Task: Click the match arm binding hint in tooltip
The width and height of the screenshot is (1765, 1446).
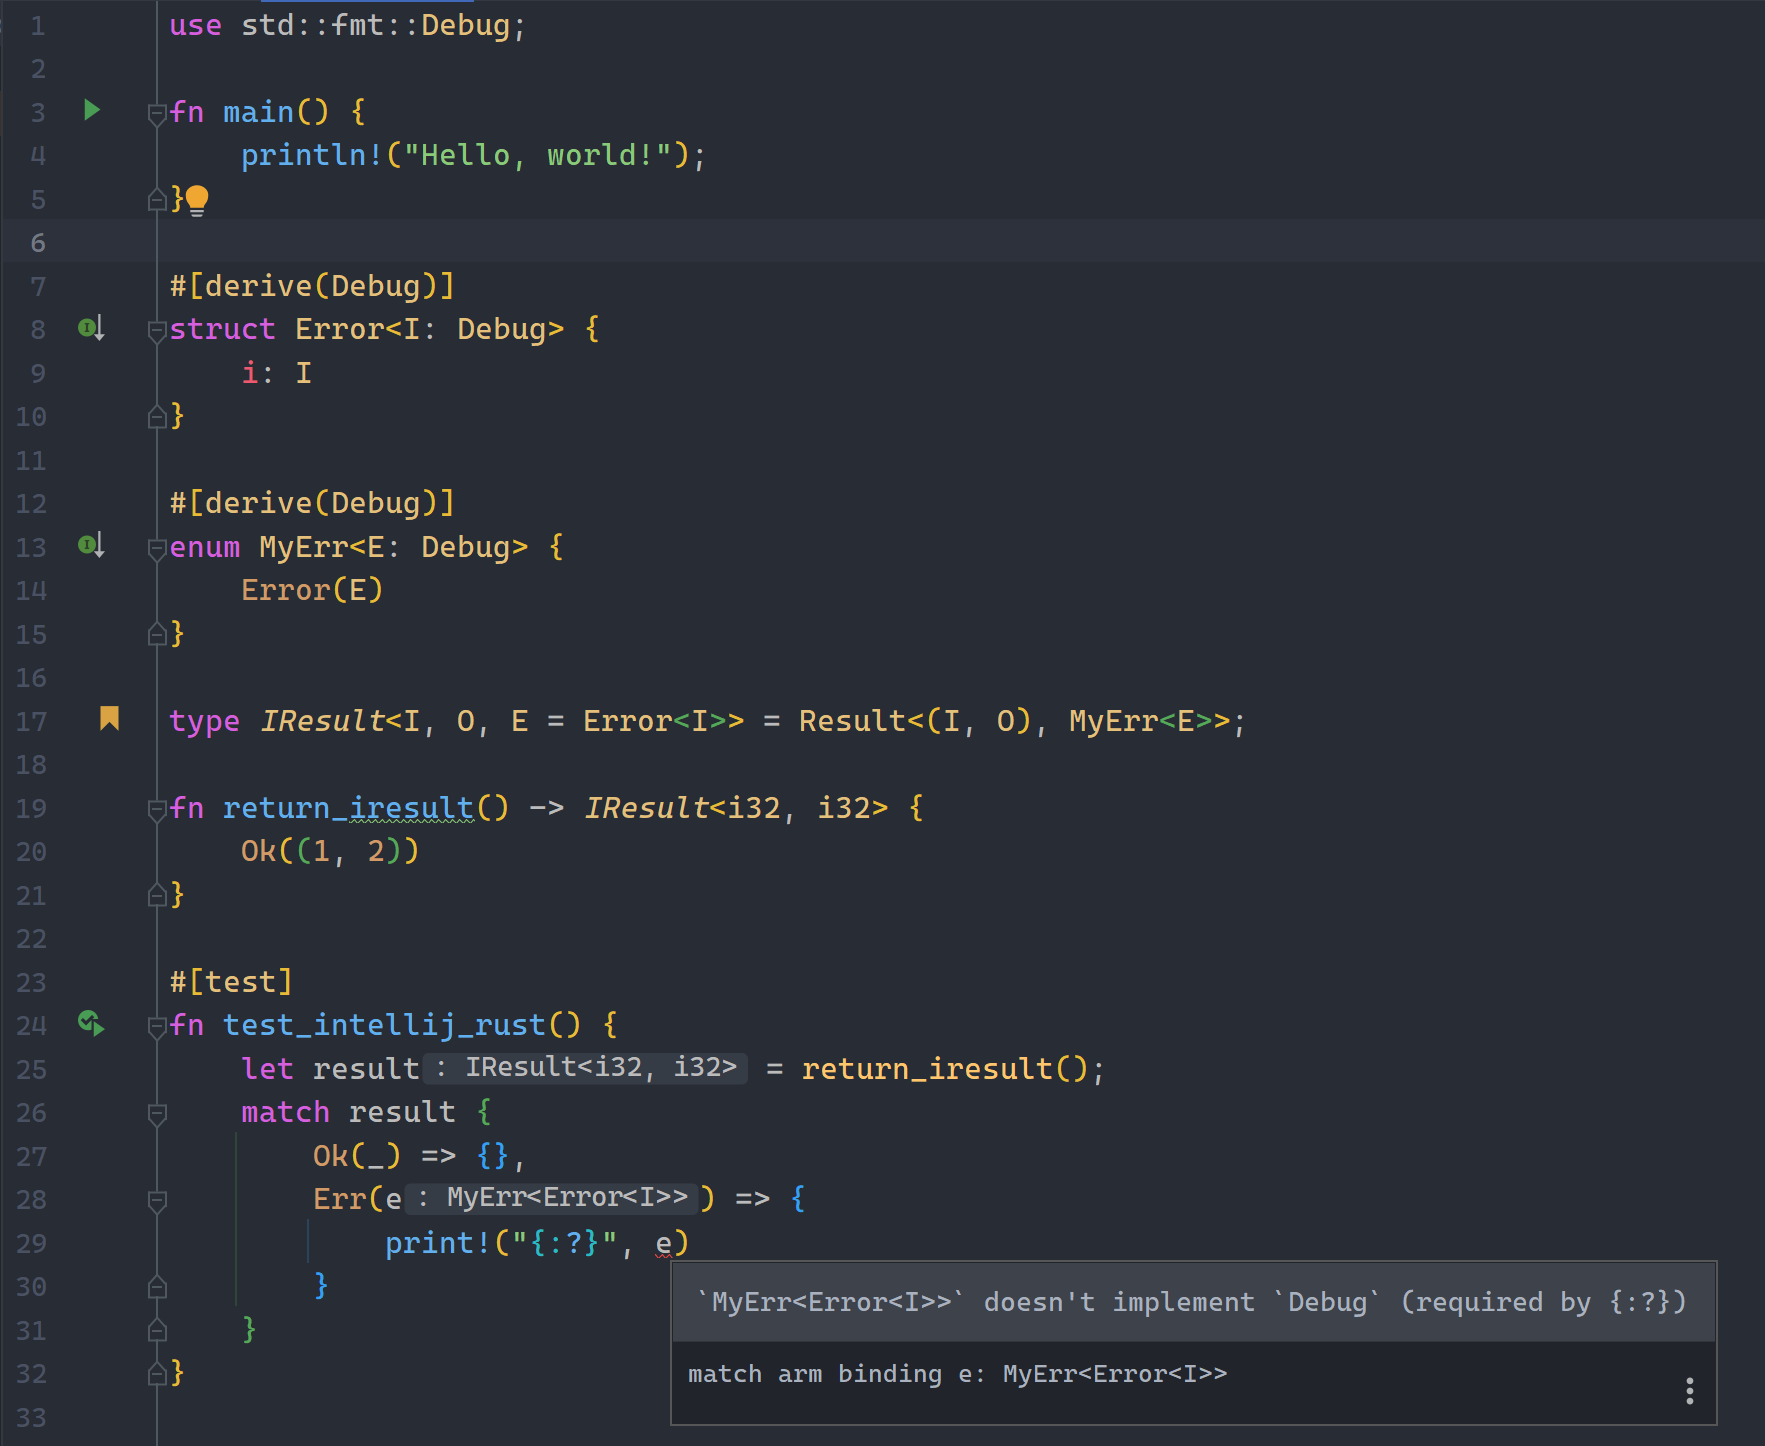Action: [x=956, y=1374]
